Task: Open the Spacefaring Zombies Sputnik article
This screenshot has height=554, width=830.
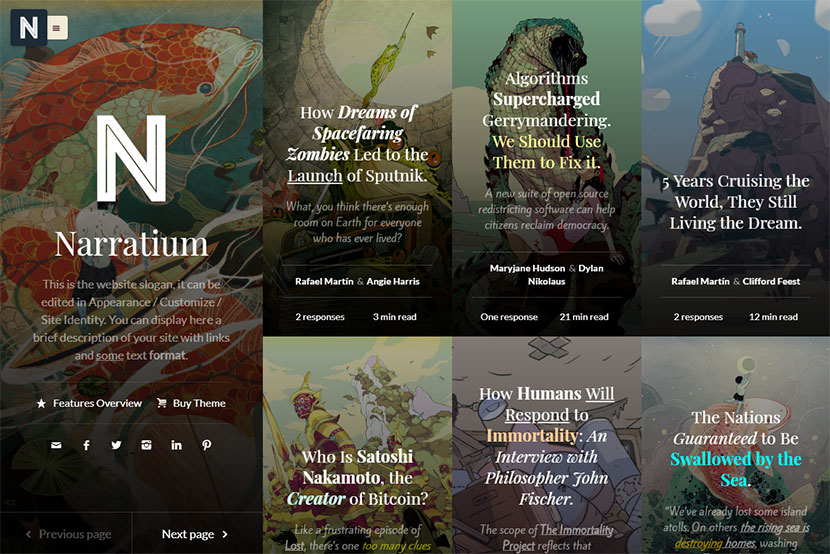Action: pyautogui.click(x=357, y=144)
